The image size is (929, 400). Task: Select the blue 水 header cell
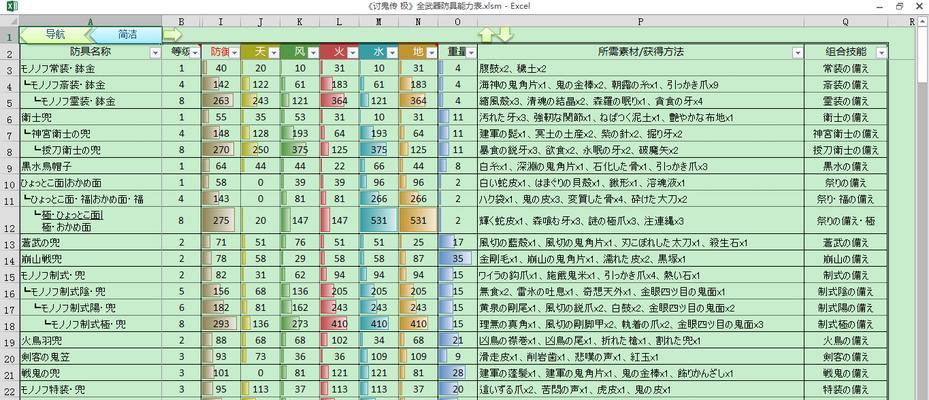pos(379,52)
